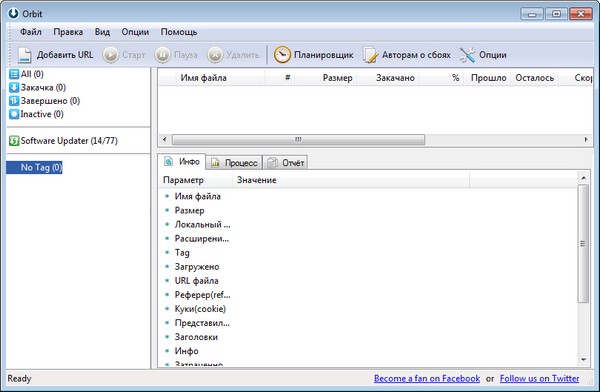Click horizontal scrollbar left arrow
Image resolution: width=600 pixels, height=392 pixels.
click(165, 140)
